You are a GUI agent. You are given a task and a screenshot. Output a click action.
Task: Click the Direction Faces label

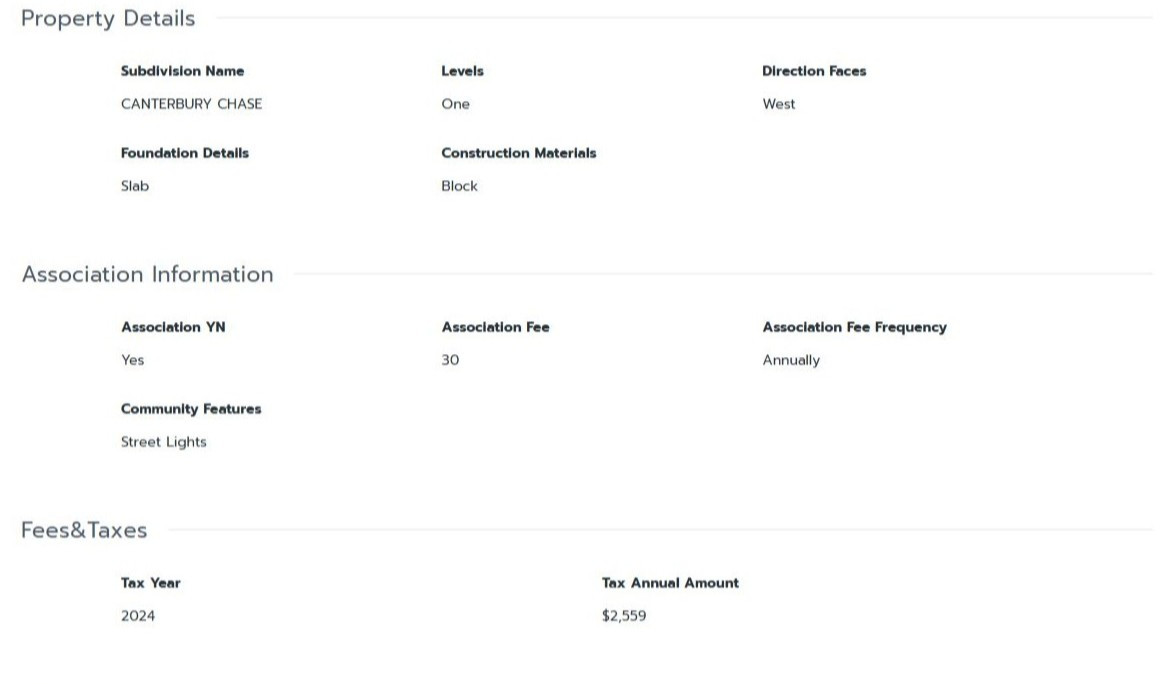(x=813, y=71)
